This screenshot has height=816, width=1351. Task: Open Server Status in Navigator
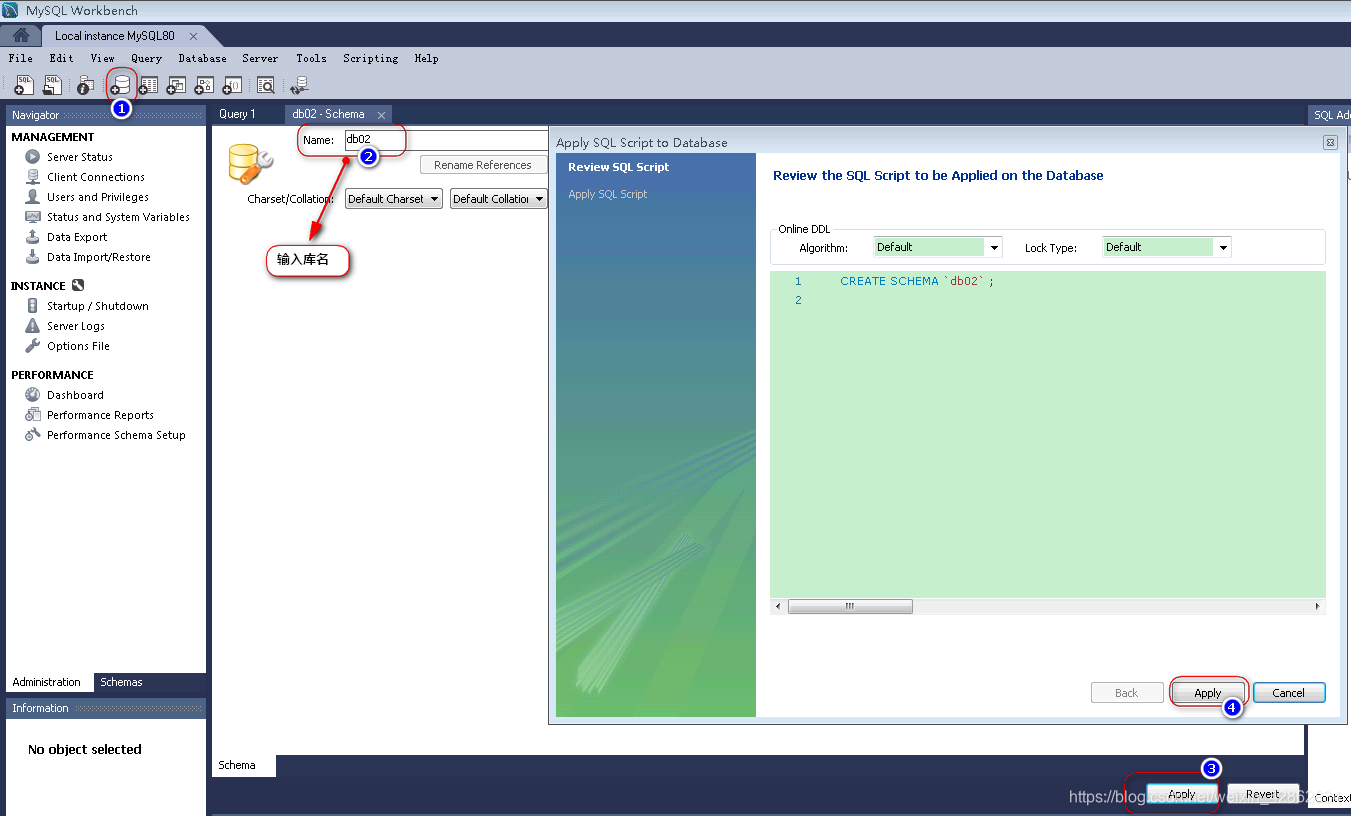coord(79,157)
